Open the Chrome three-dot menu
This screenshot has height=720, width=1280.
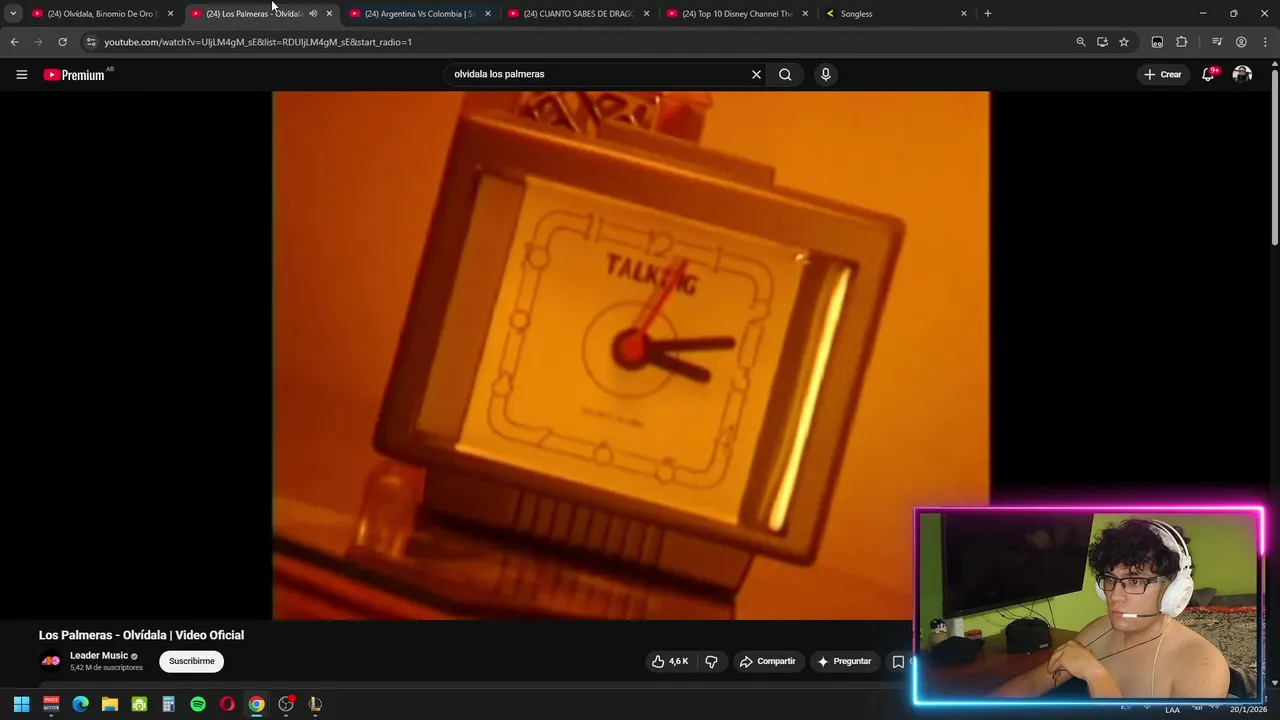click(x=1266, y=42)
